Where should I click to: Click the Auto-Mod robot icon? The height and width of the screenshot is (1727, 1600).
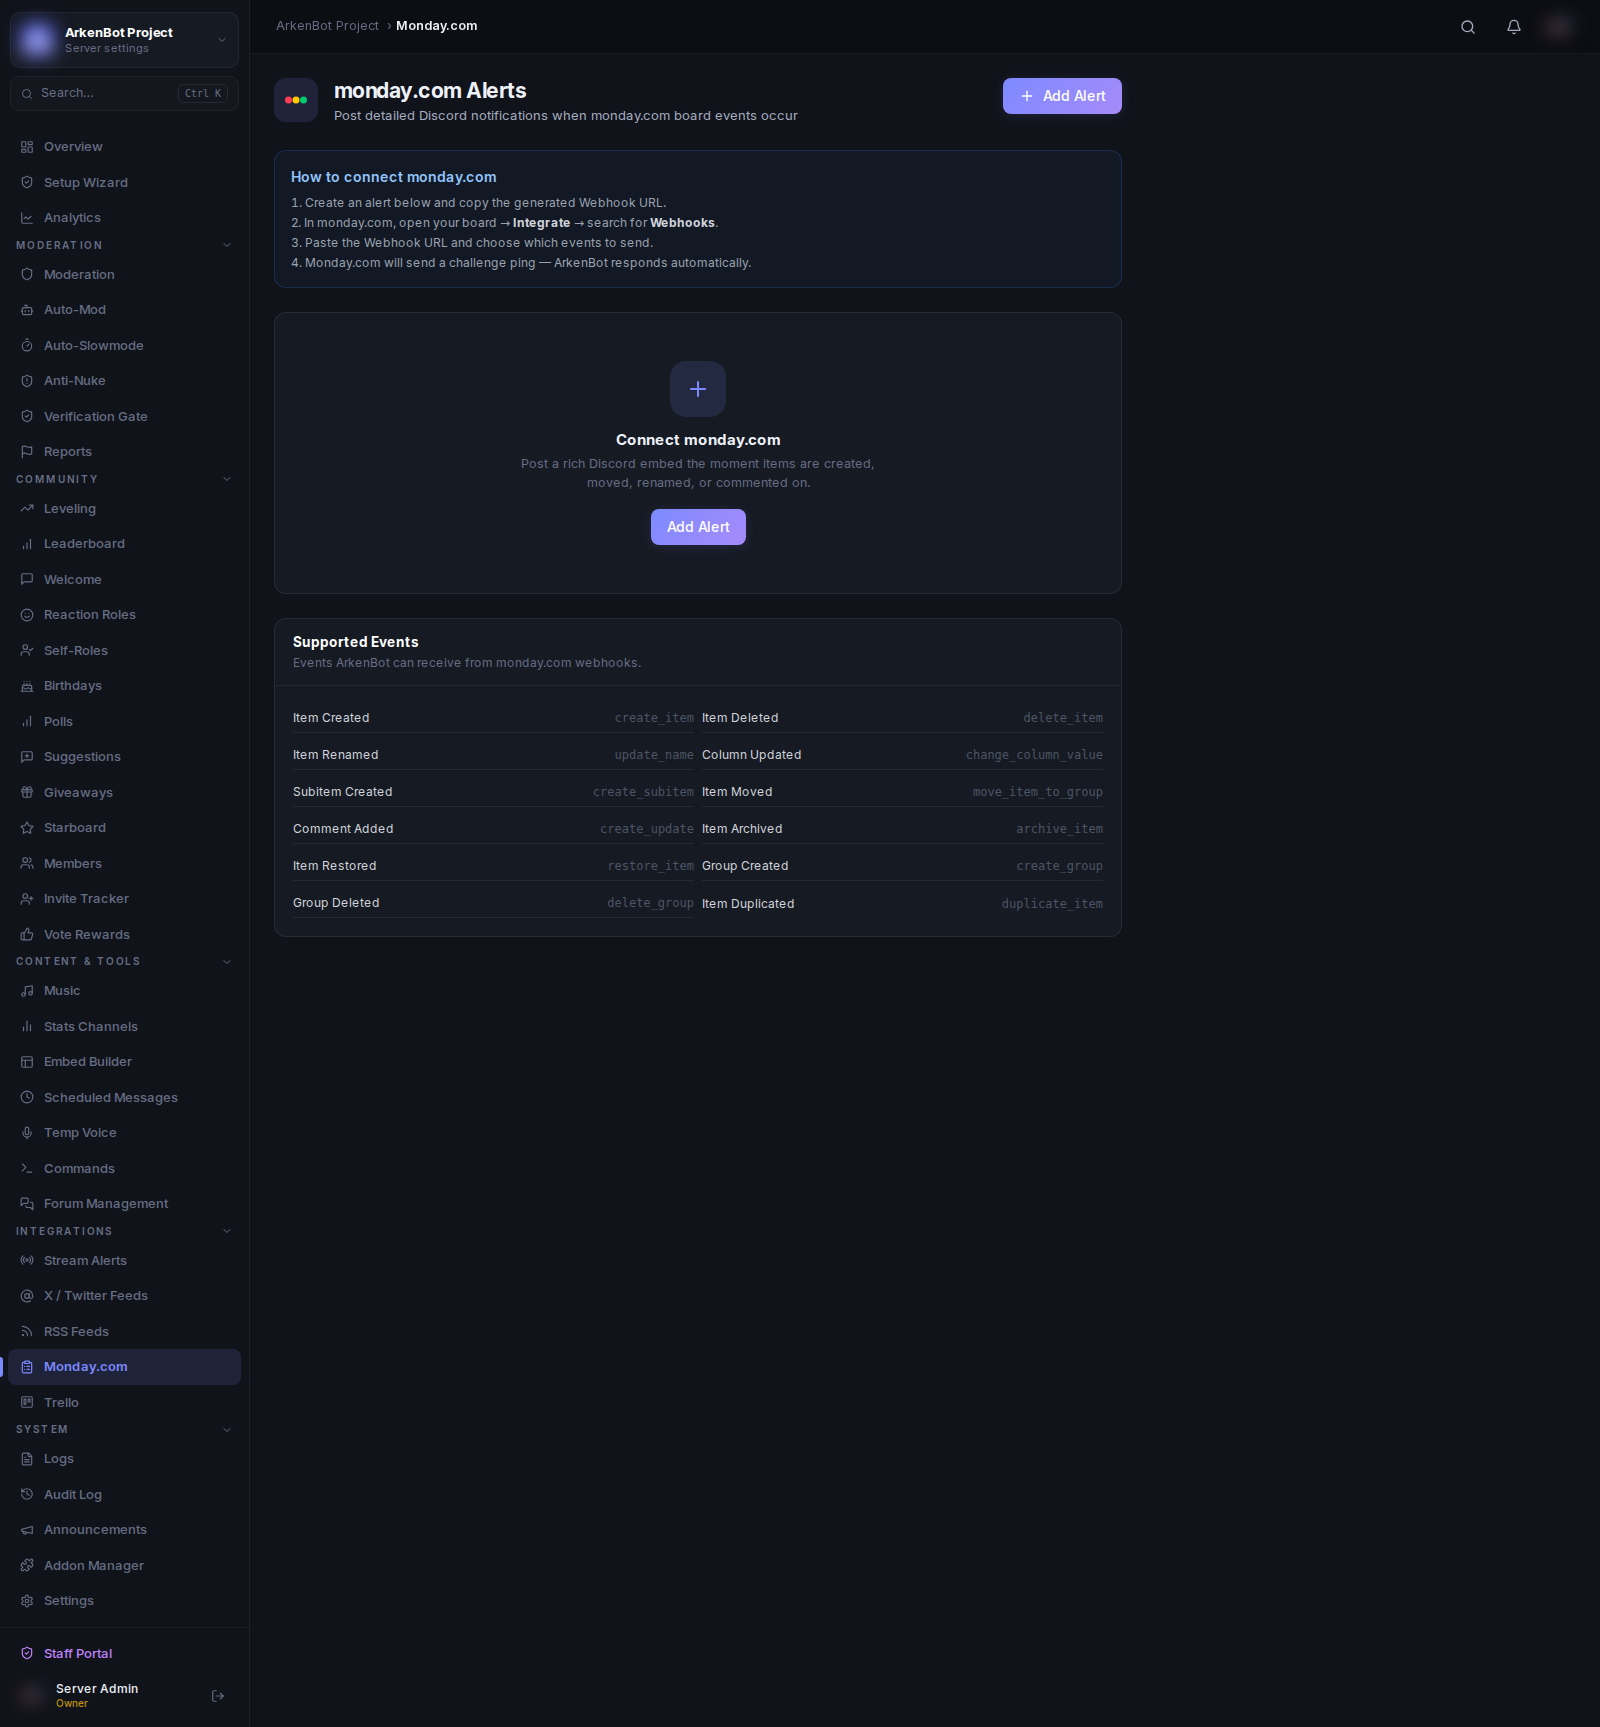pyautogui.click(x=27, y=310)
